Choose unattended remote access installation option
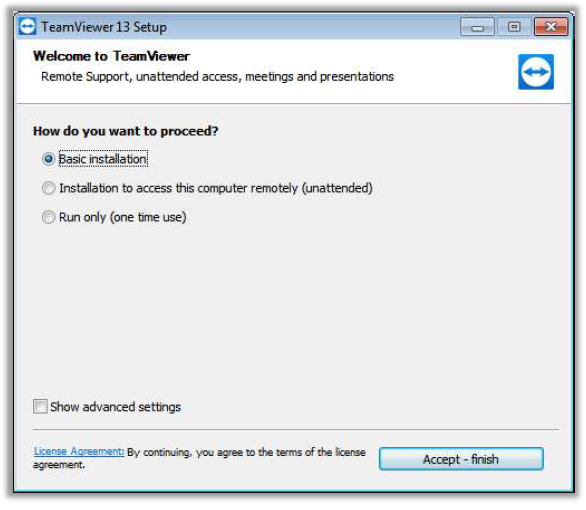586x510 pixels. tap(48, 188)
